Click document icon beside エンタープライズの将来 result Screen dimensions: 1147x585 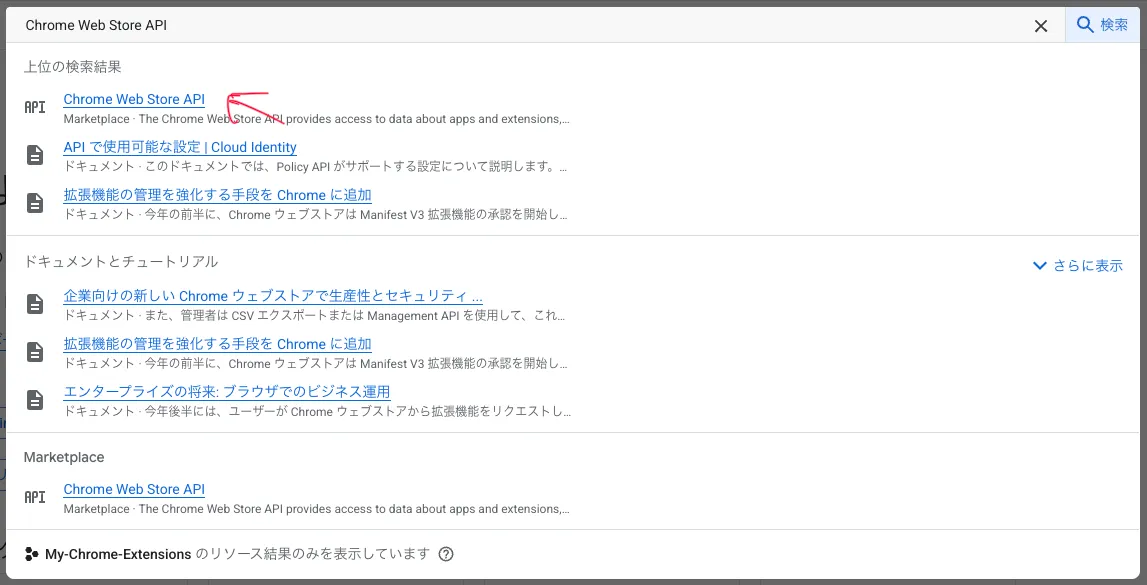tap(35, 399)
